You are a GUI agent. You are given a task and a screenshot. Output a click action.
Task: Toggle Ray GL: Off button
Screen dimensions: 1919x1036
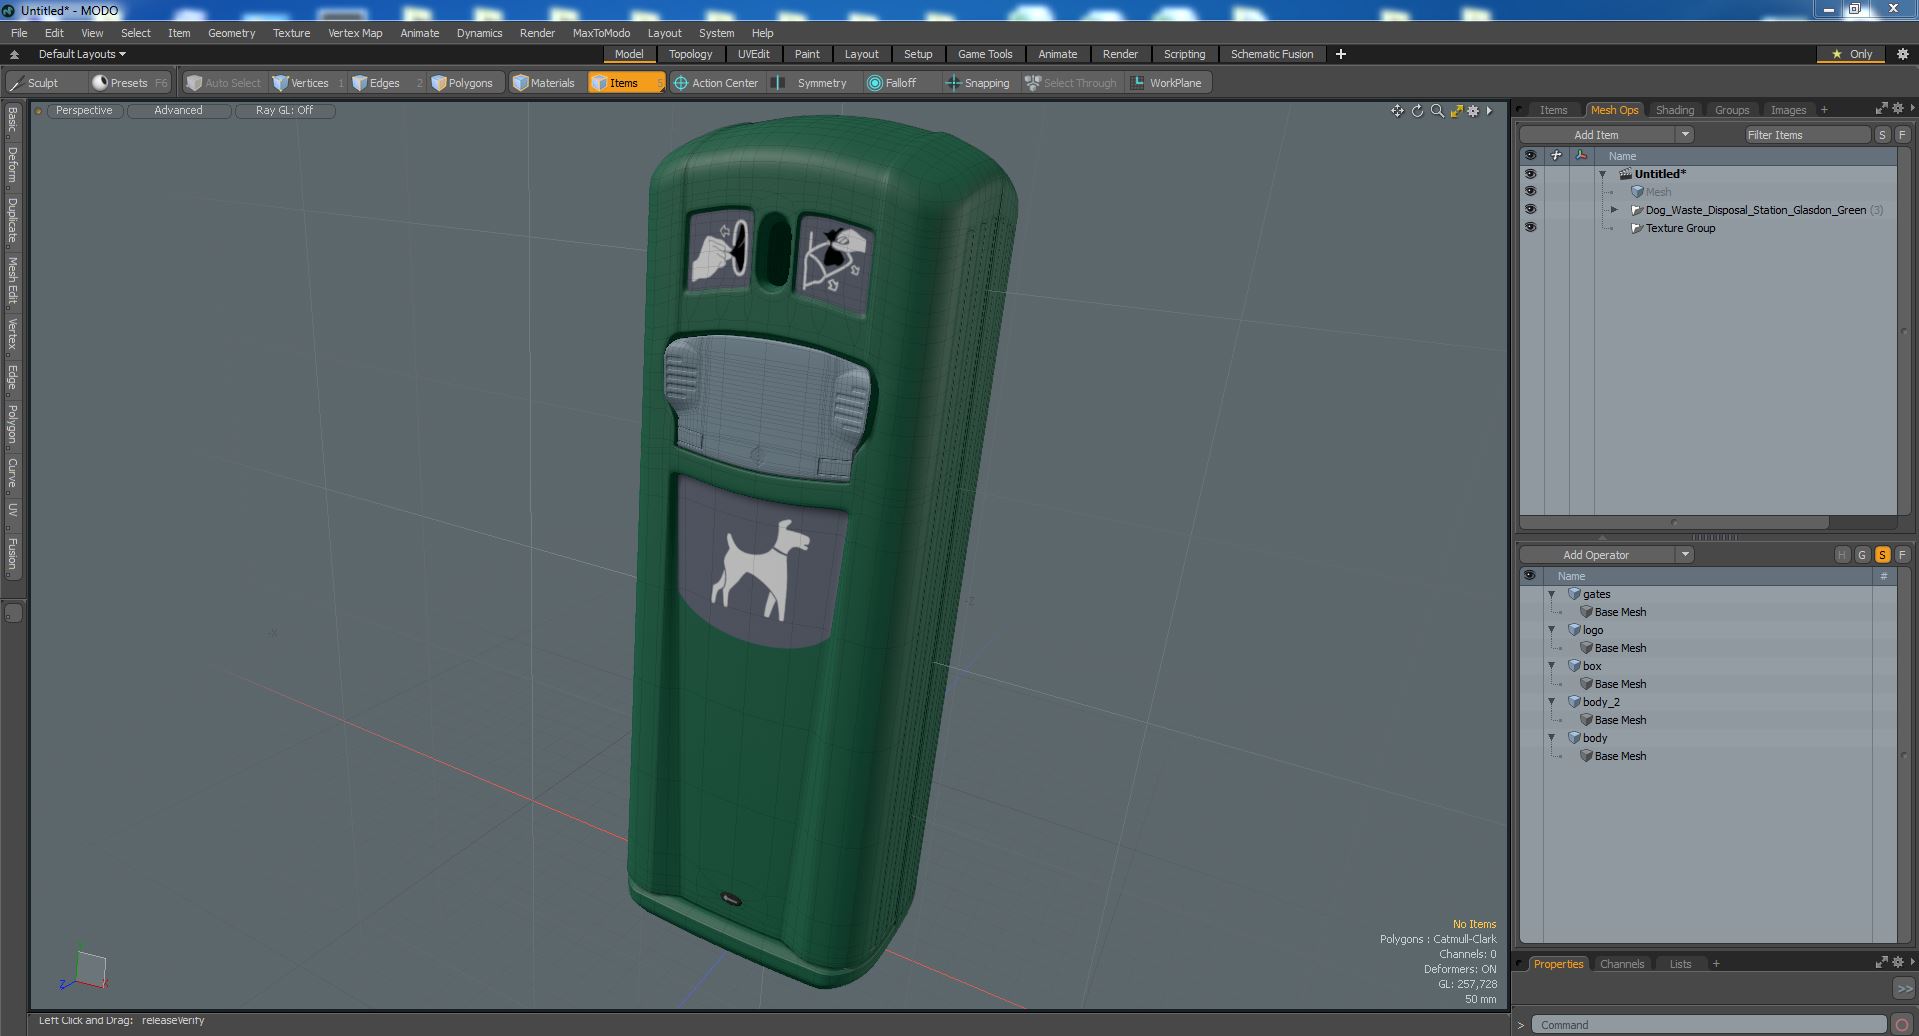(x=284, y=111)
